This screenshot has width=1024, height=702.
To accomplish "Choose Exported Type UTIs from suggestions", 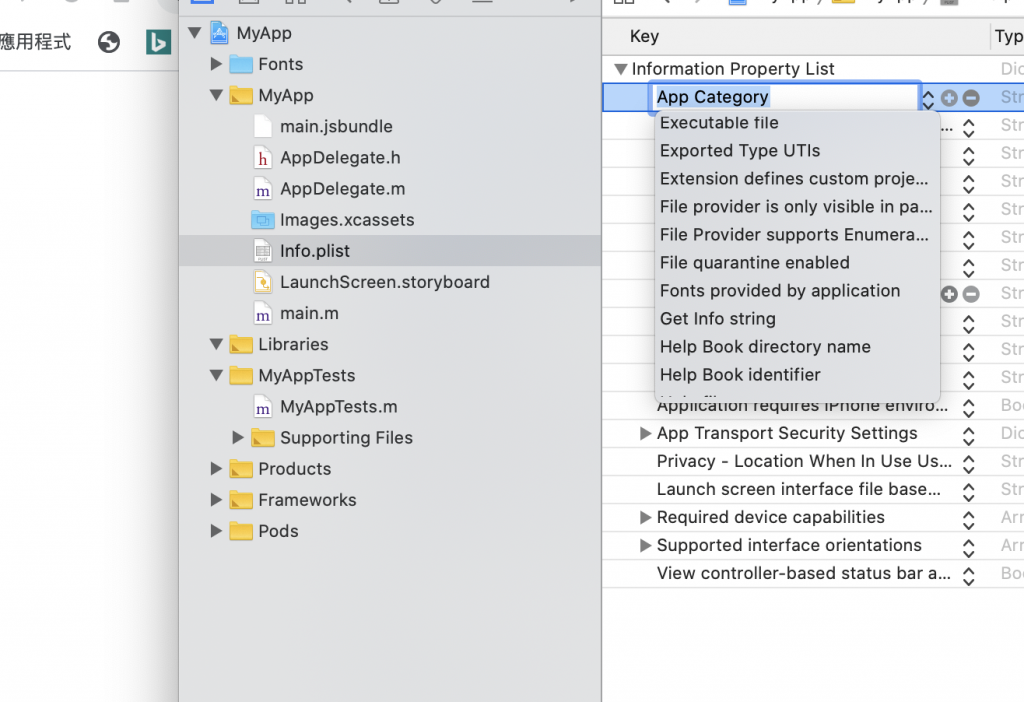I will point(740,151).
